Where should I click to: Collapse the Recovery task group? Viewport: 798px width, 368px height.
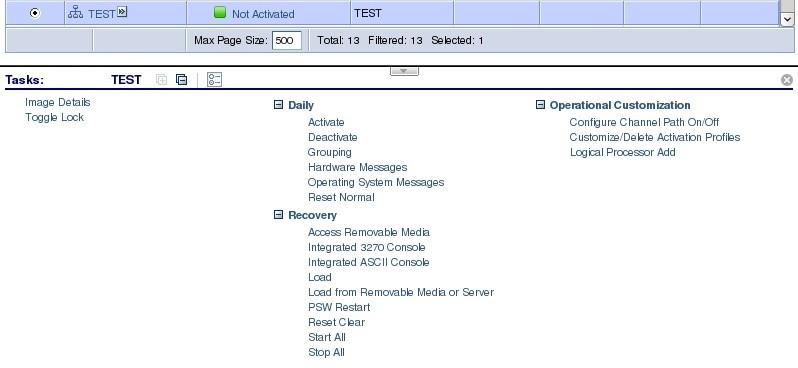point(278,215)
